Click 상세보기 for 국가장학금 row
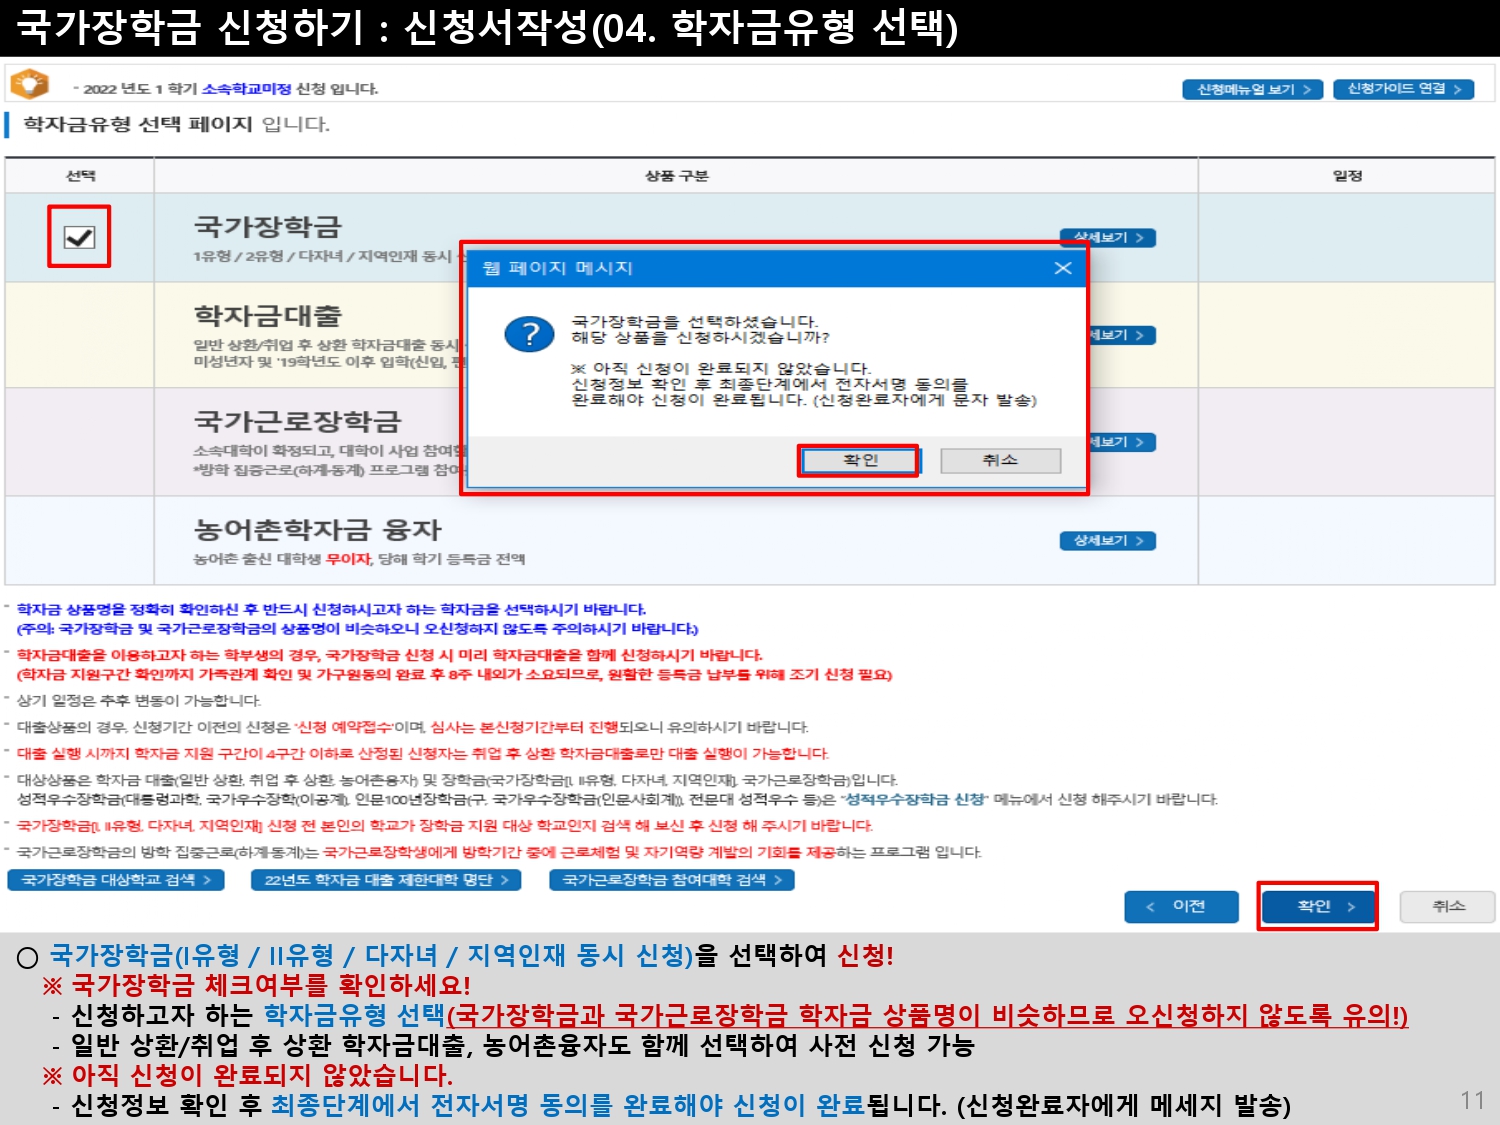The height and width of the screenshot is (1125, 1500). pos(1108,237)
